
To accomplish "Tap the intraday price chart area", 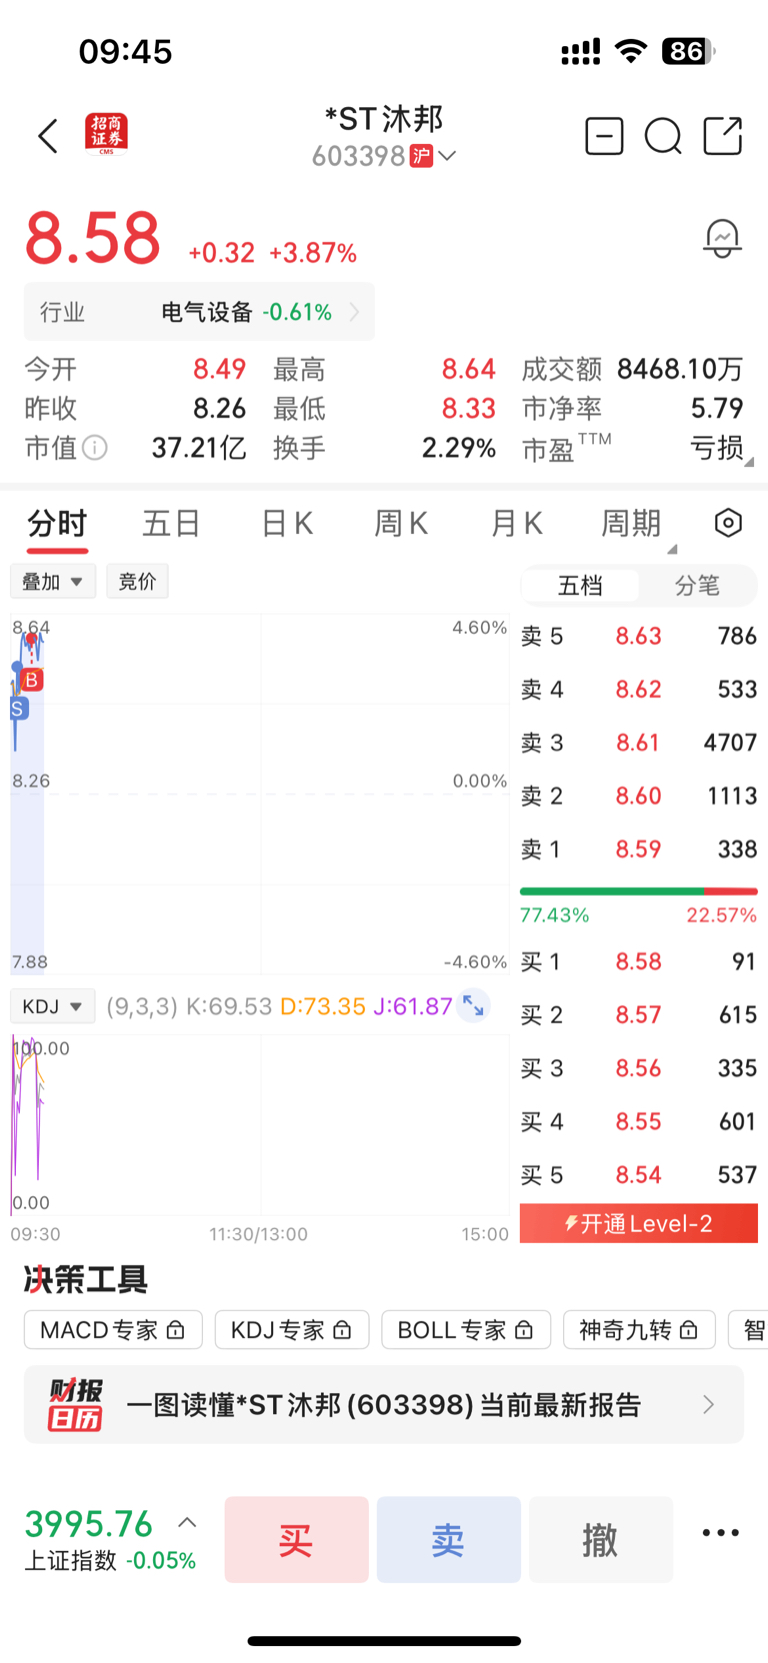I will click(260, 794).
